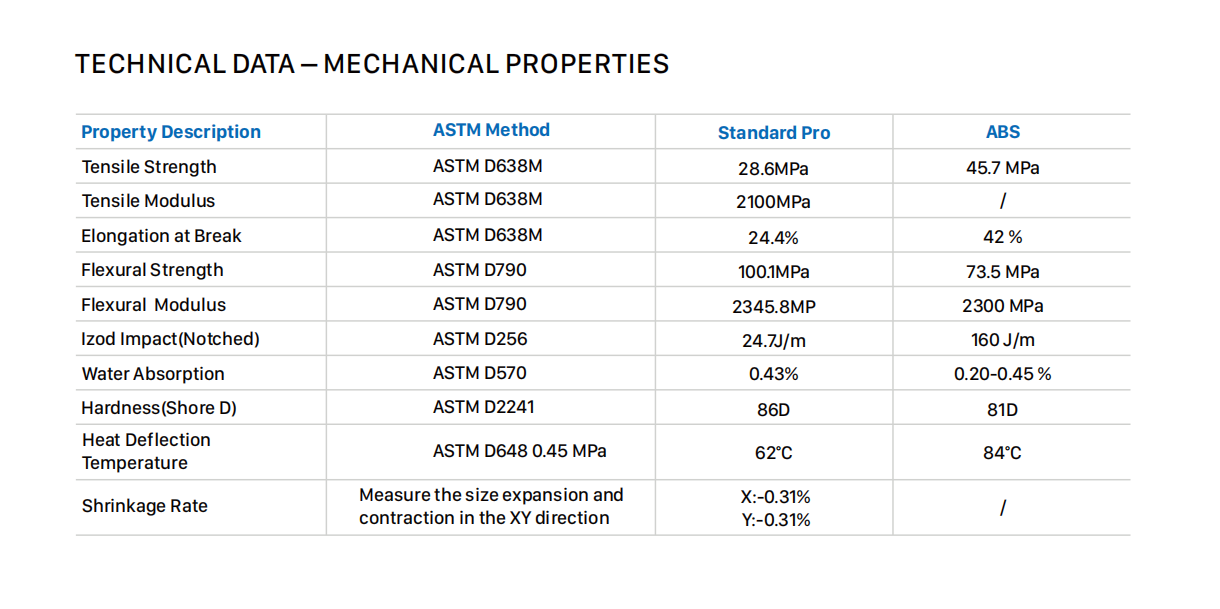Select the X:-0.31% shrinkage value
Viewport: 1220px width, 609px height.
pyautogui.click(x=774, y=497)
